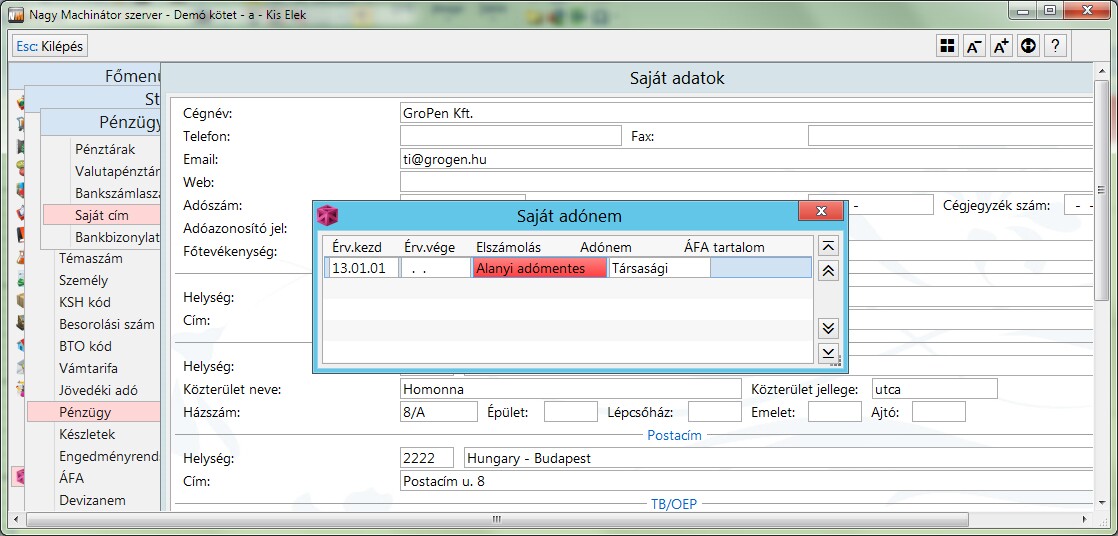Open the Devizanem menu item

click(92, 500)
